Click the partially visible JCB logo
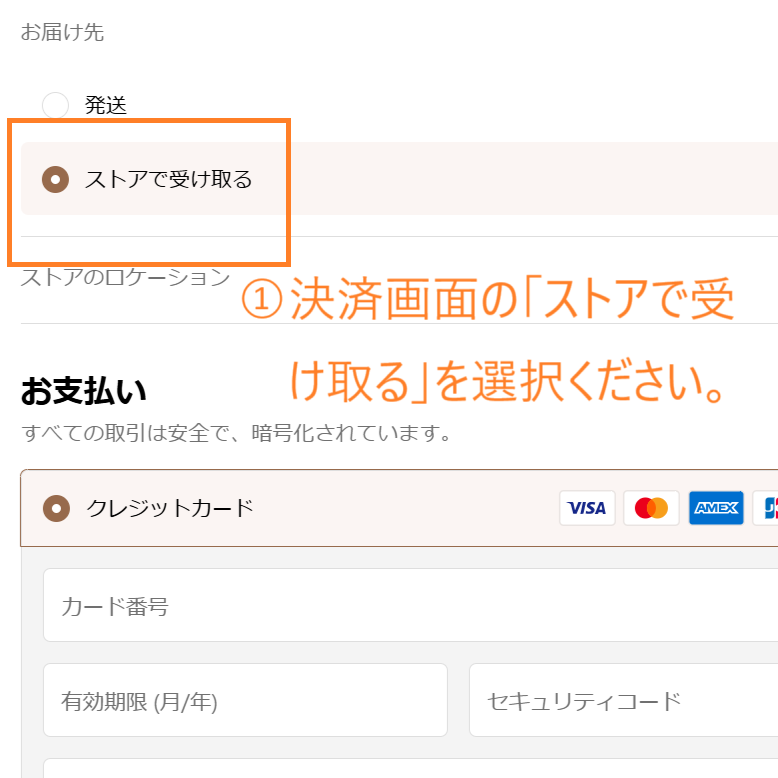The image size is (778, 778). pyautogui.click(x=768, y=508)
